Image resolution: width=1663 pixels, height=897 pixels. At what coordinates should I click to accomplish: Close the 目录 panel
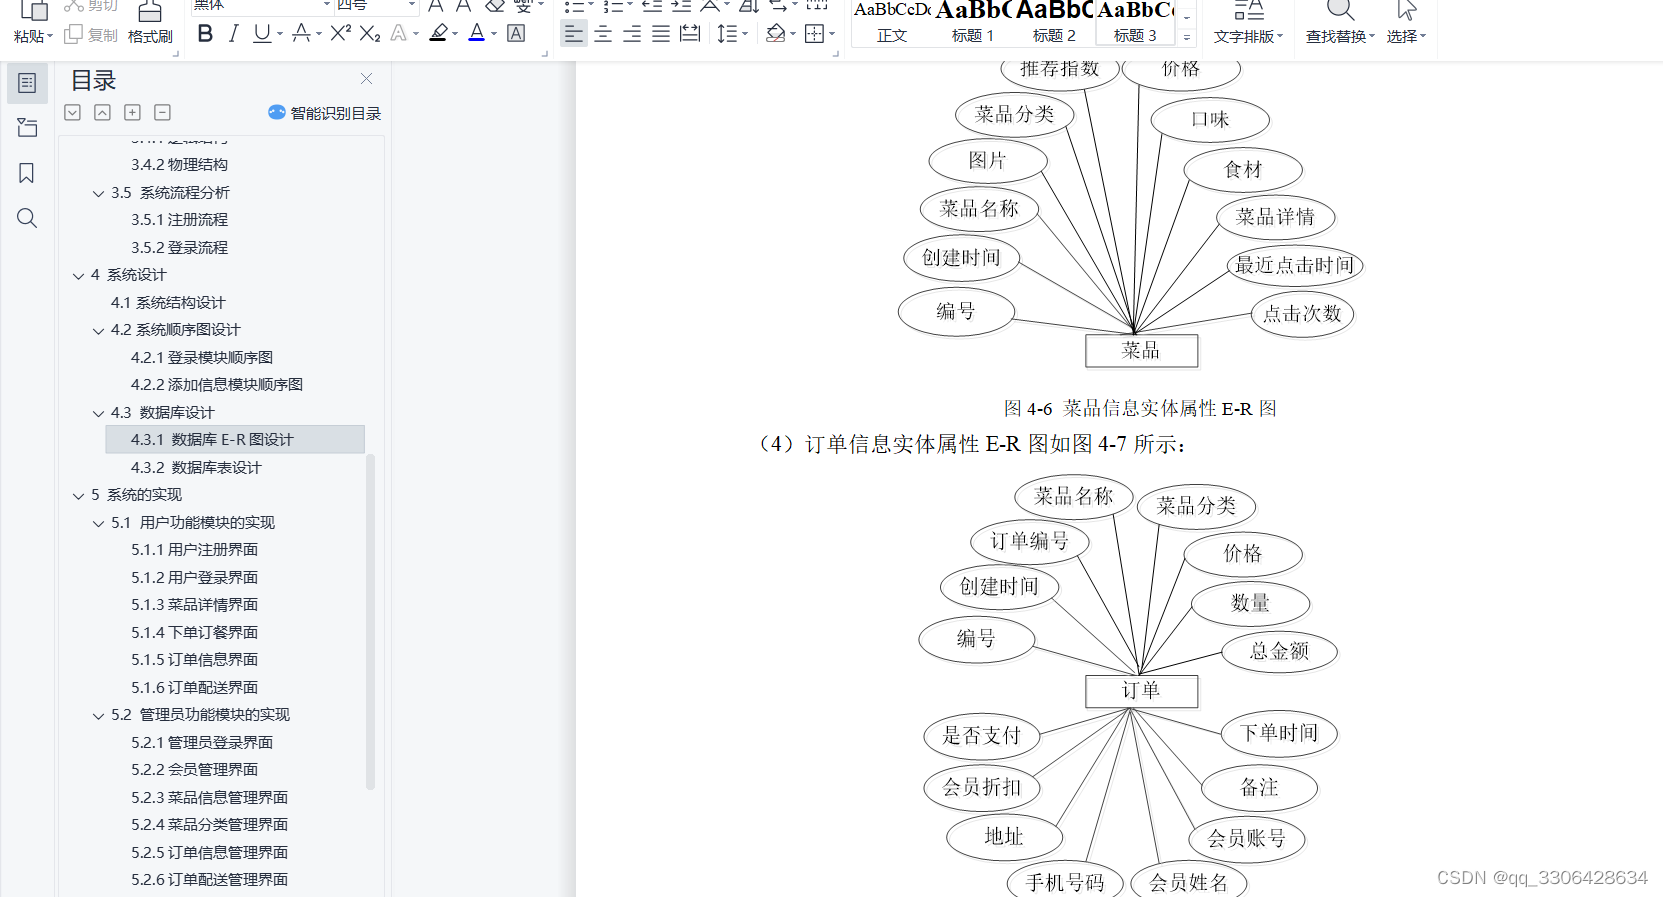[x=367, y=79]
